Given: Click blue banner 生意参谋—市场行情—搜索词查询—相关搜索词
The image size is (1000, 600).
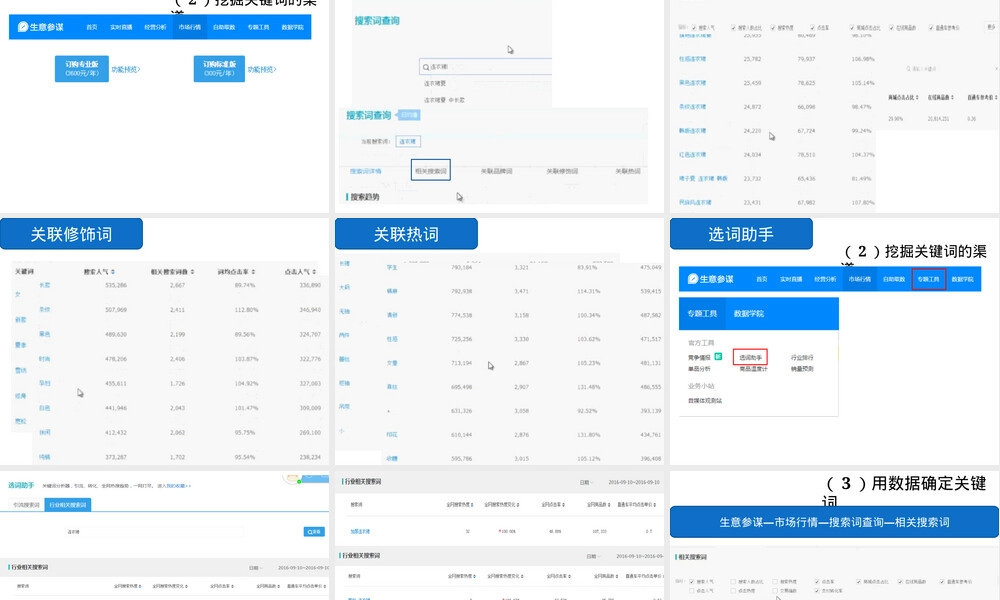Looking at the screenshot, I should (x=834, y=522).
